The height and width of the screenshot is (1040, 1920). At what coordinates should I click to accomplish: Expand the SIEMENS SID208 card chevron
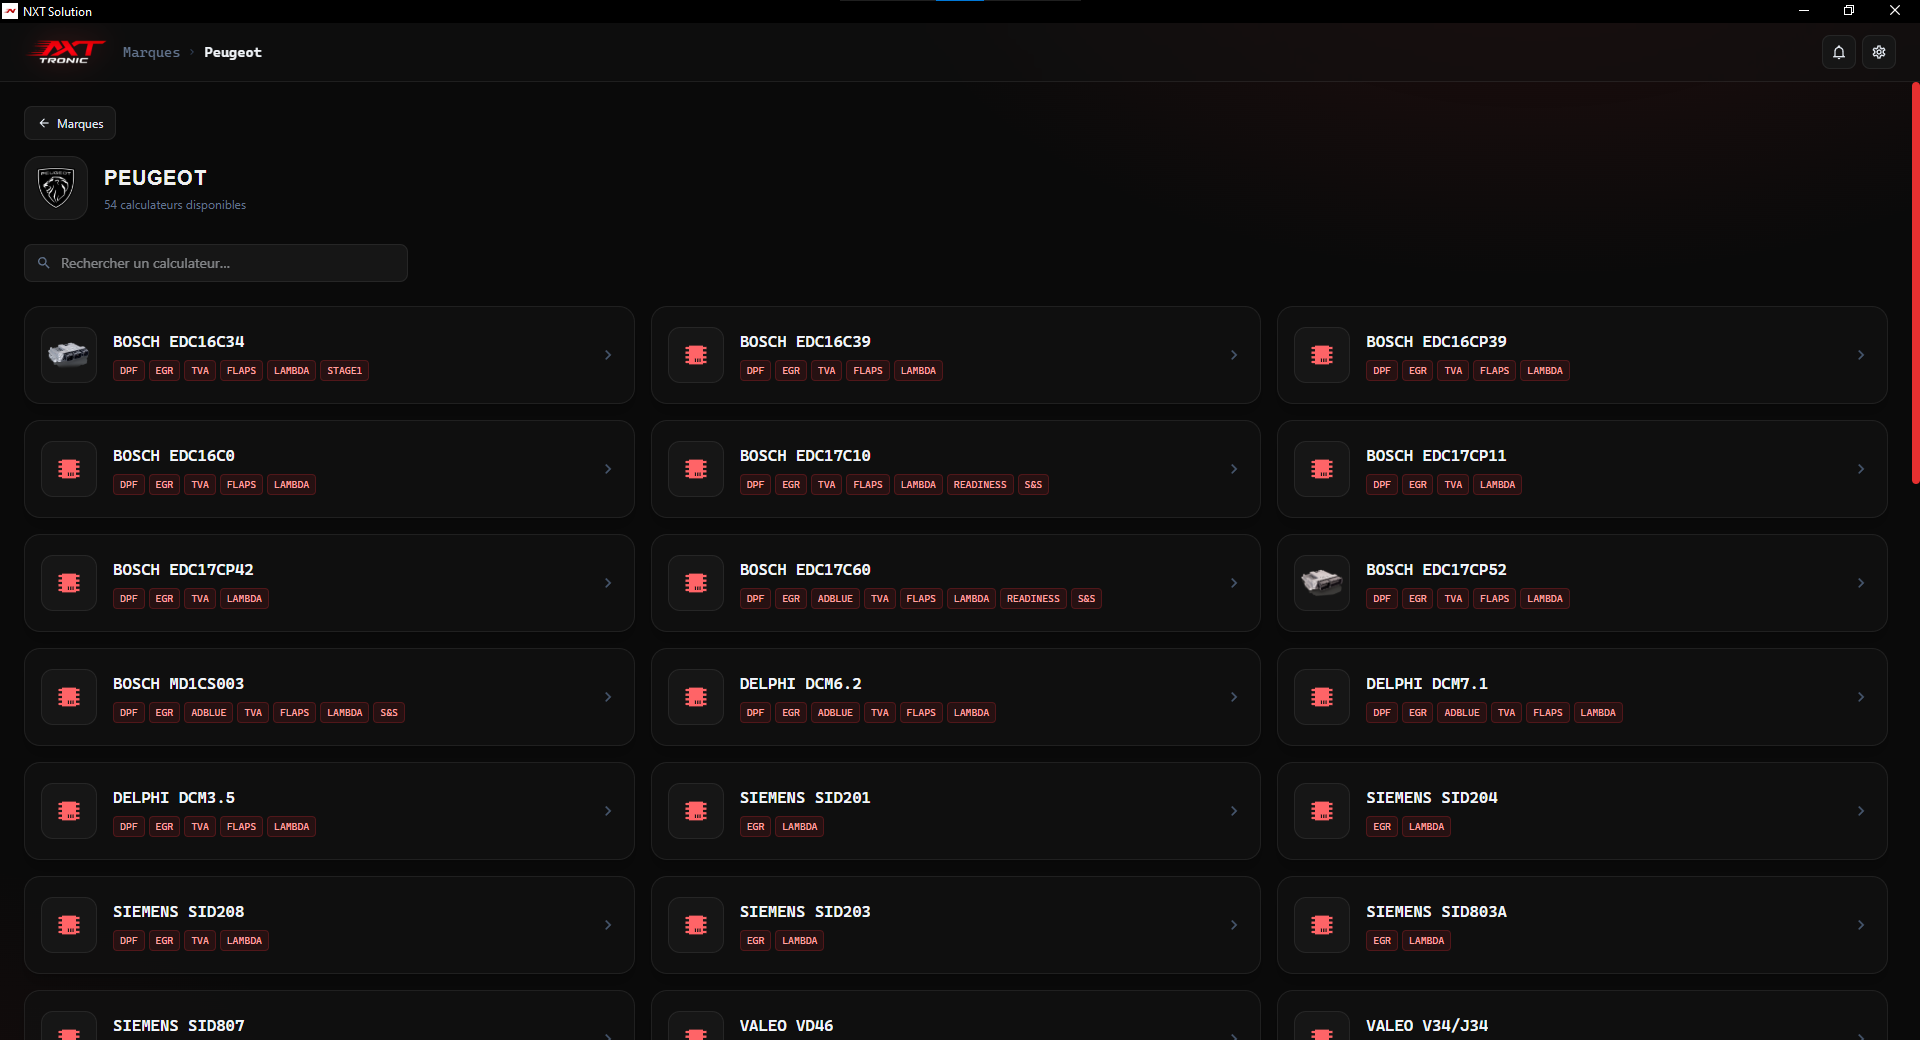click(608, 925)
